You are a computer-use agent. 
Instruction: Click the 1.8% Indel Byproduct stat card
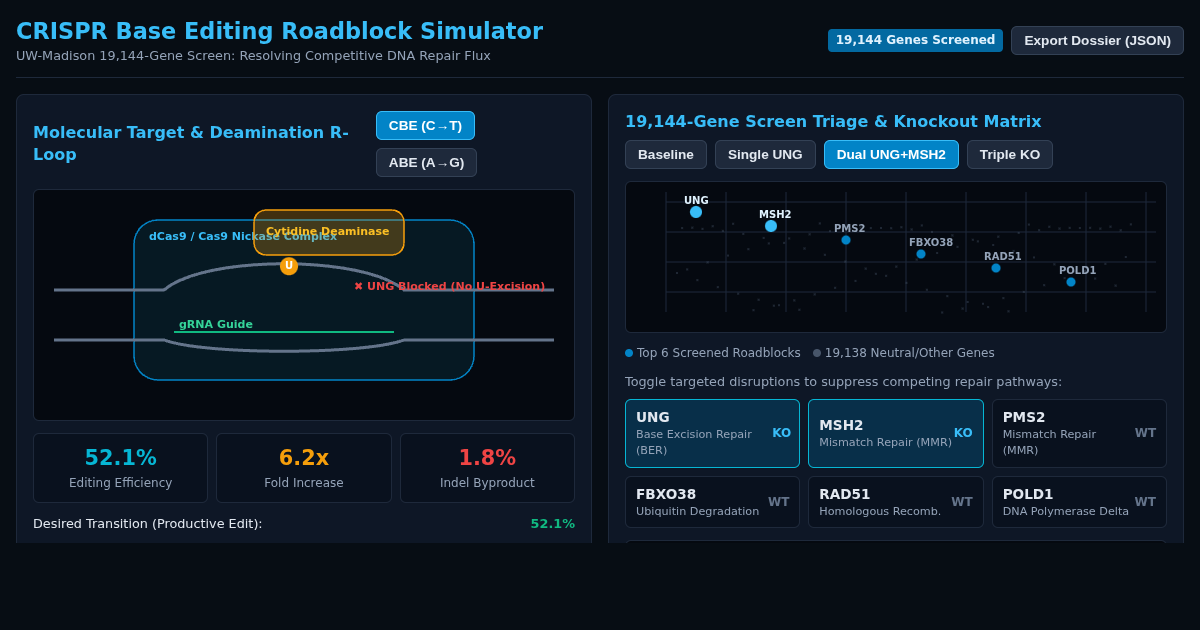pos(487,468)
